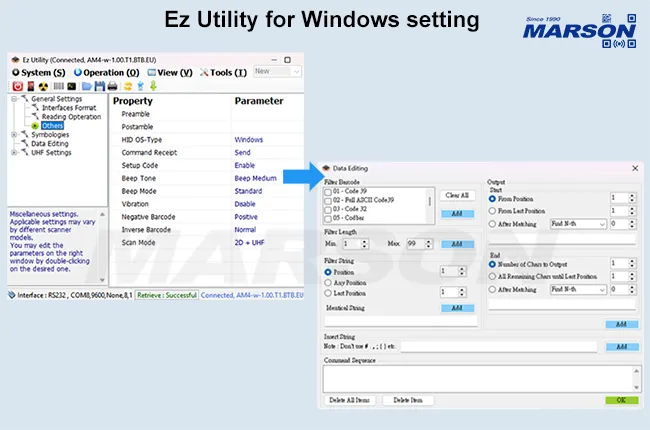Click the Identical String input field
Image resolution: width=650 pixels, height=430 pixels.
click(x=400, y=321)
